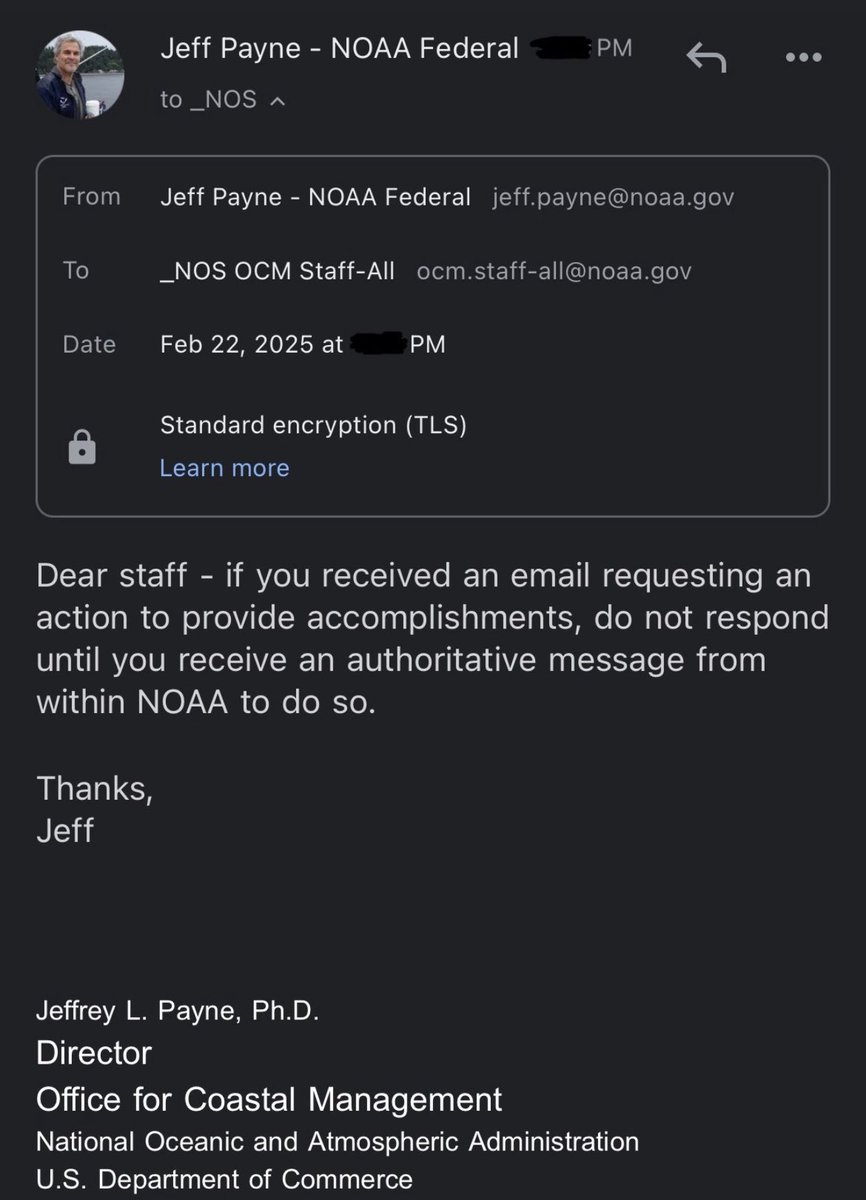The image size is (866, 1200).
Task: Tap the "Director" title in signature
Action: (94, 1053)
